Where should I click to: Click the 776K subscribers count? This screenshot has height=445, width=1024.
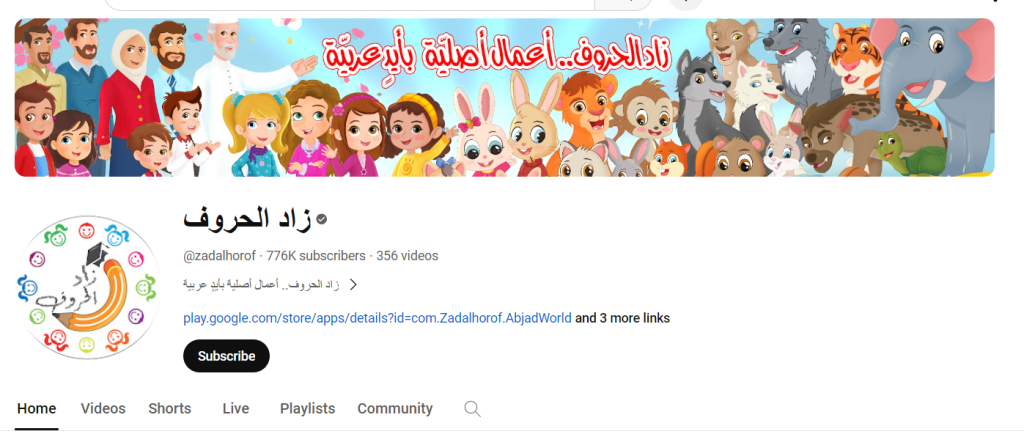coord(316,256)
